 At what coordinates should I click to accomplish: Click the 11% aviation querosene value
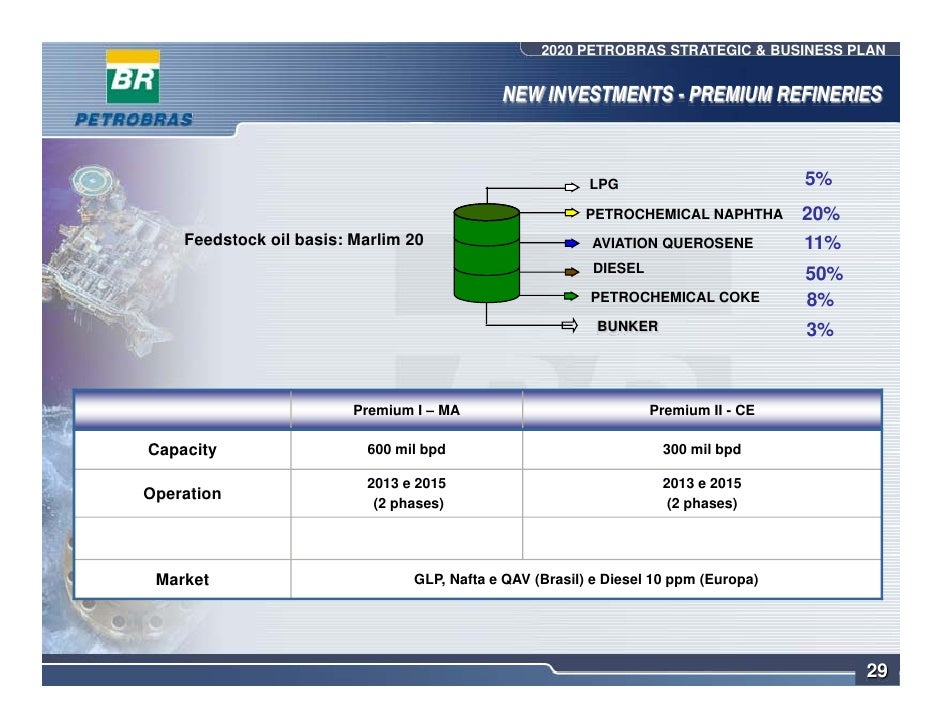822,243
